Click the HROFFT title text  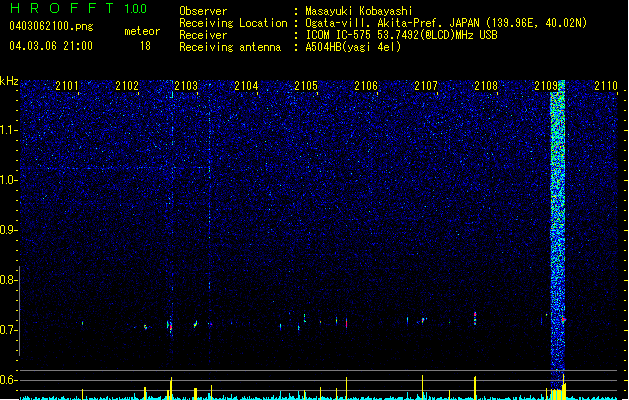[x=62, y=8]
